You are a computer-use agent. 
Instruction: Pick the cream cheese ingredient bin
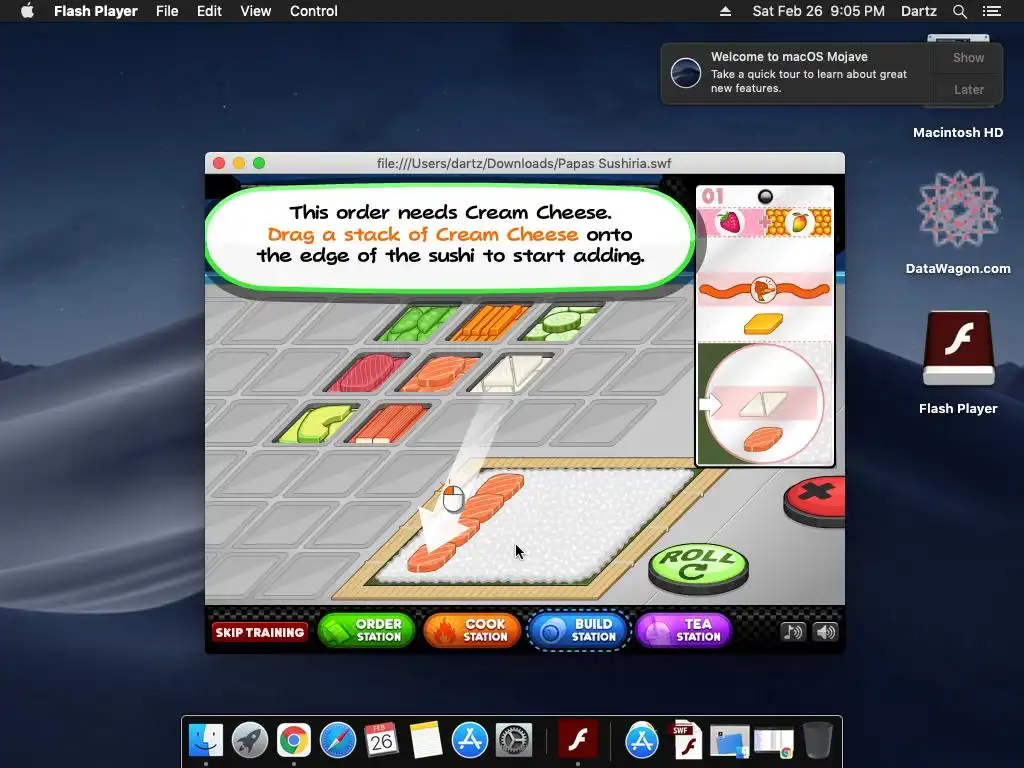pyautogui.click(x=510, y=373)
